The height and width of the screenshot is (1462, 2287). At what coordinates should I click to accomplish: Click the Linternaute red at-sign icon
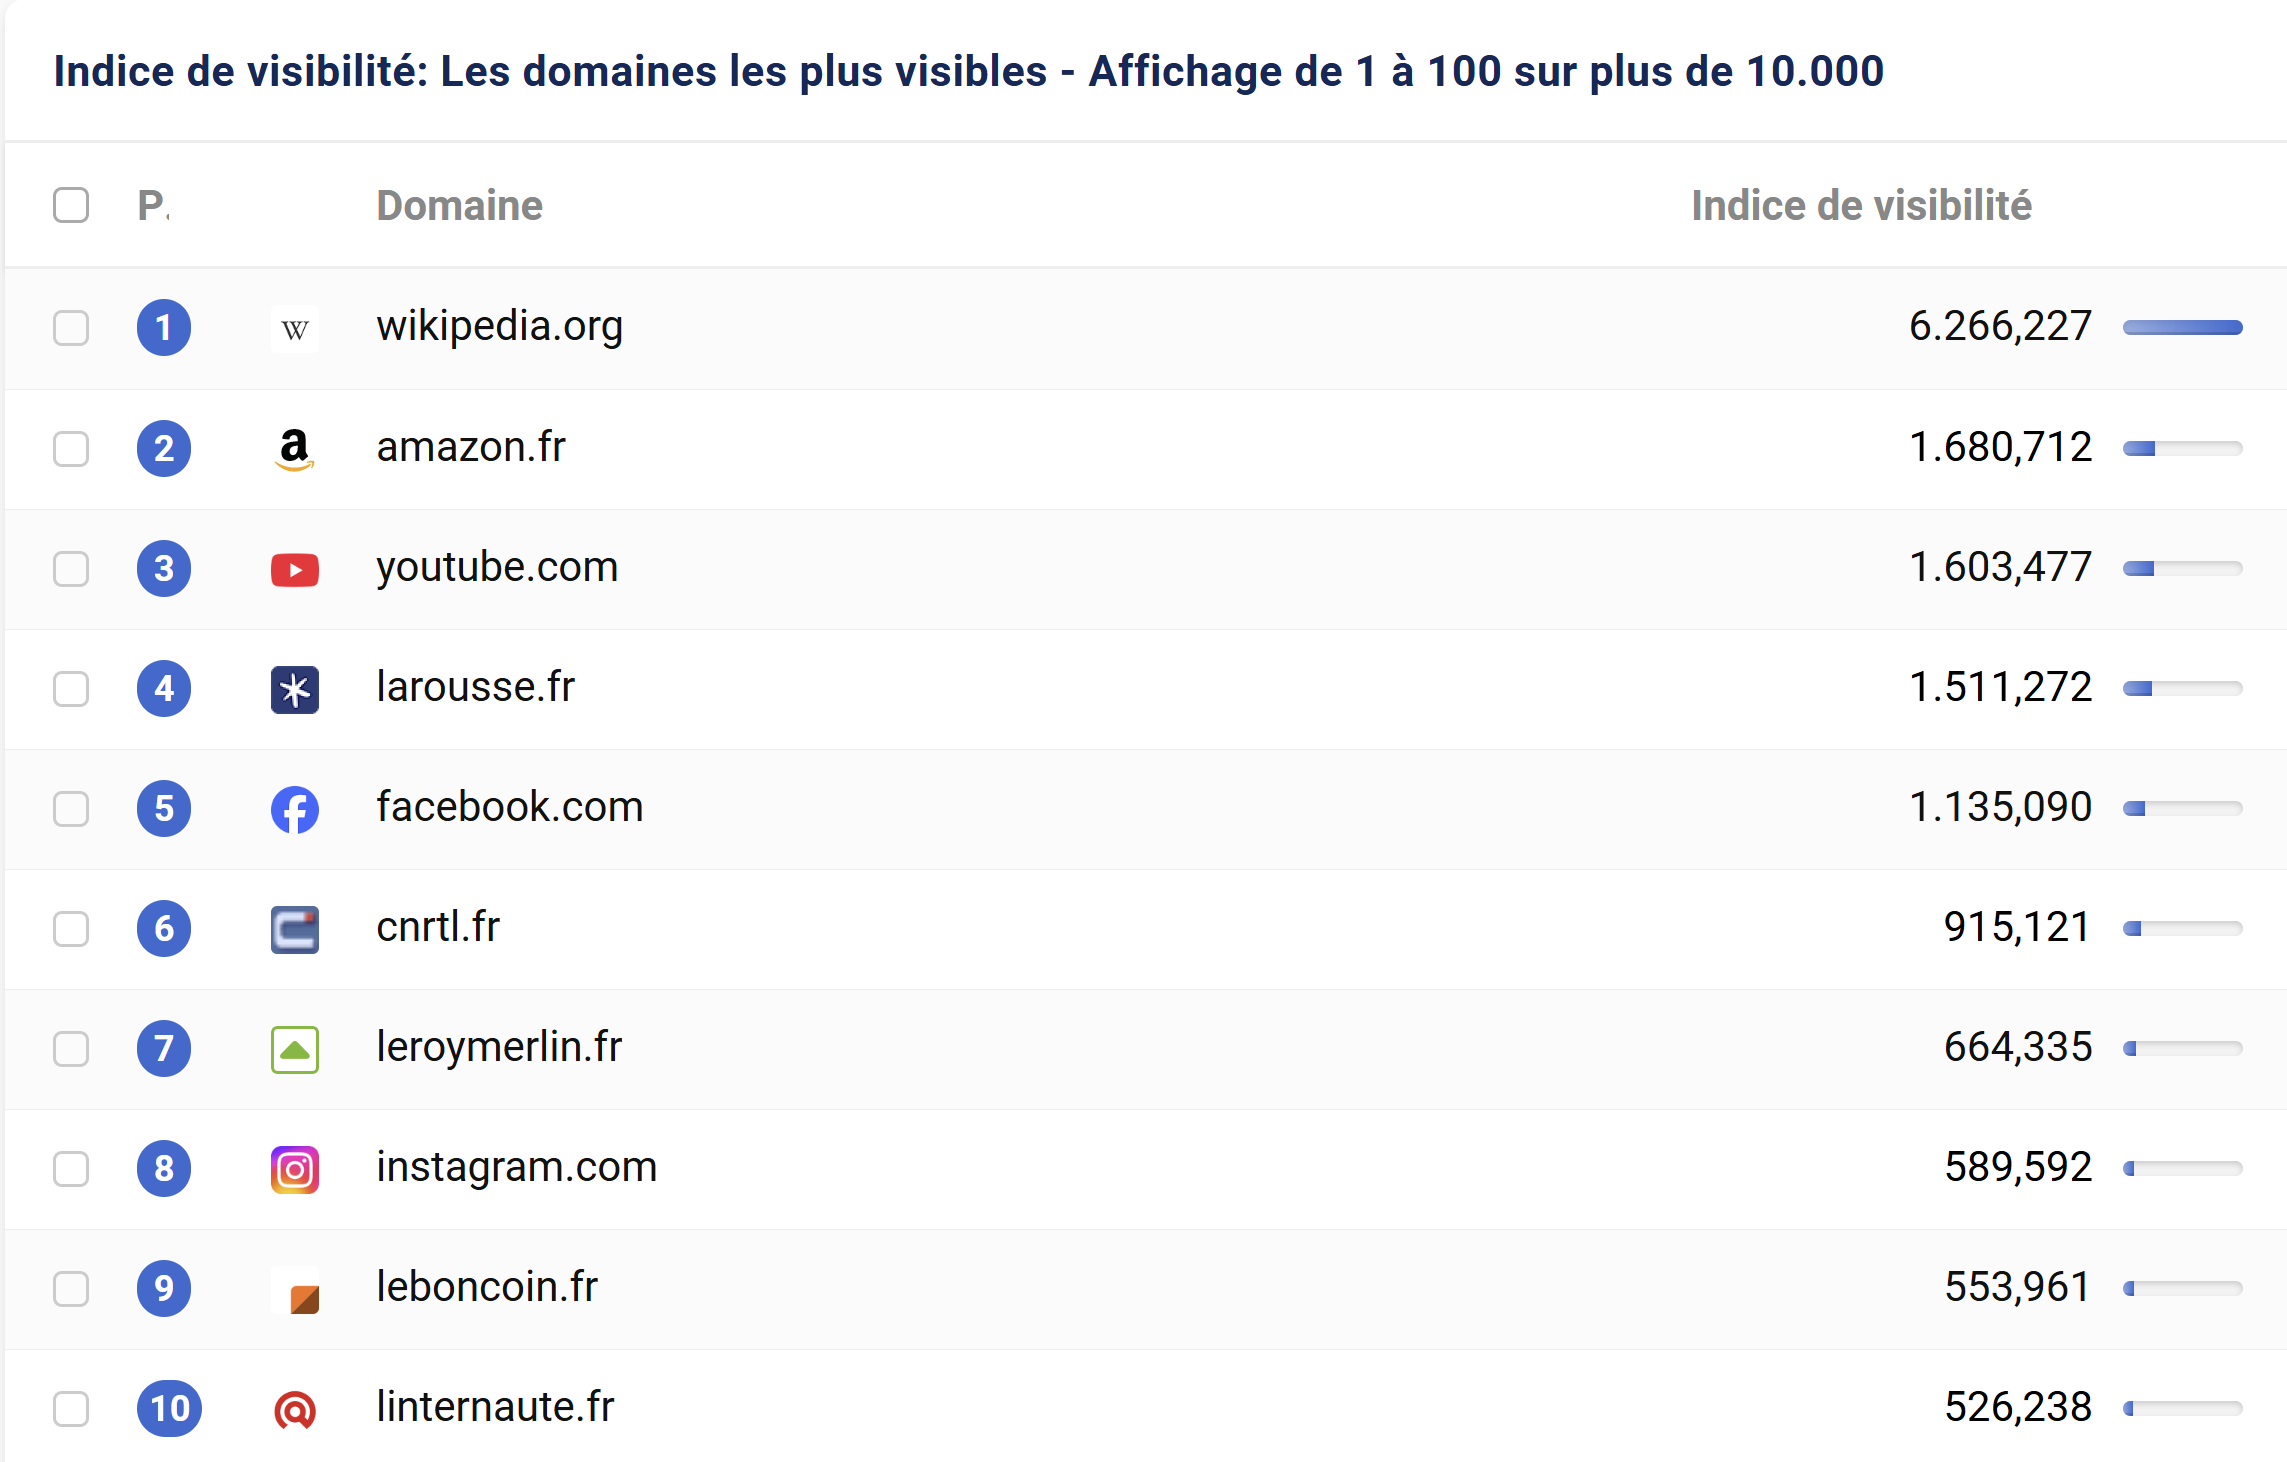coord(294,1409)
